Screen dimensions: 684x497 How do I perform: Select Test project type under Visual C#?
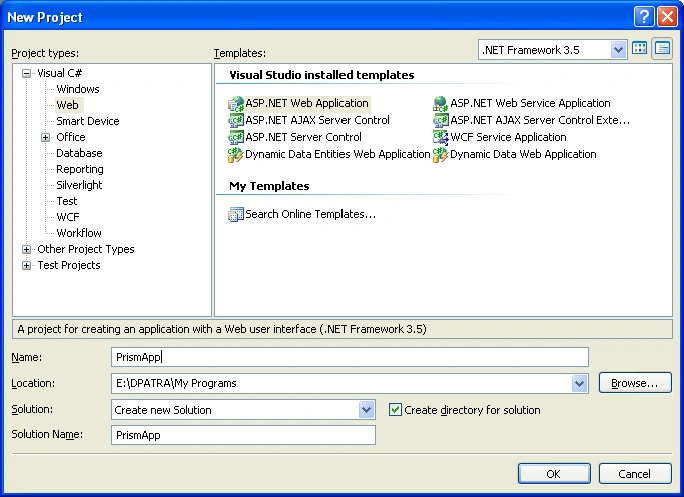click(67, 201)
